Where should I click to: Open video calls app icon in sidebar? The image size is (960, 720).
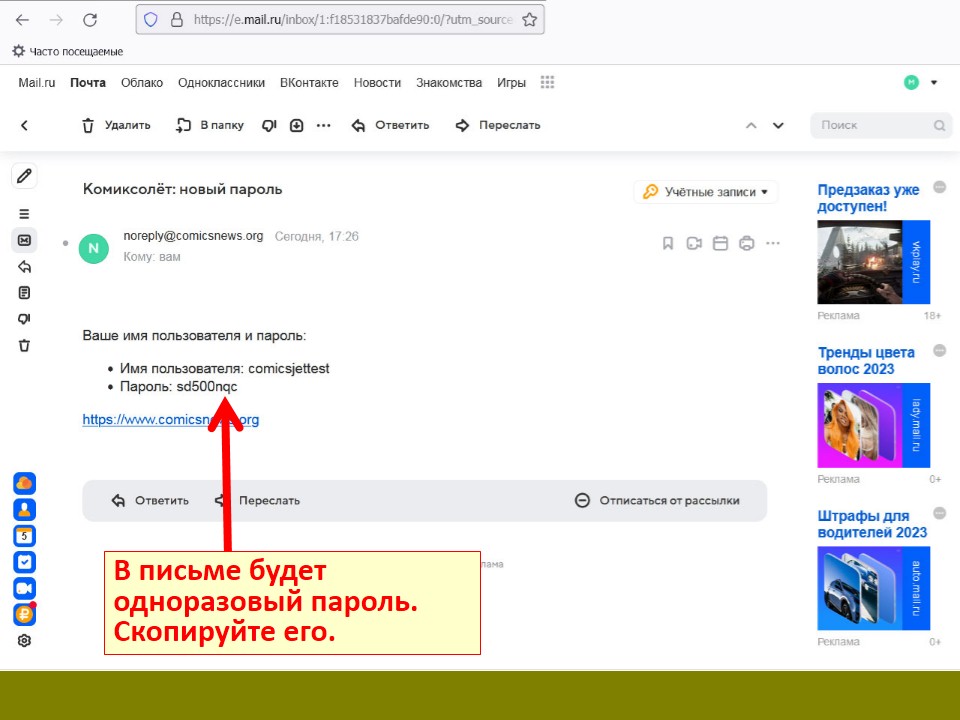[24, 589]
